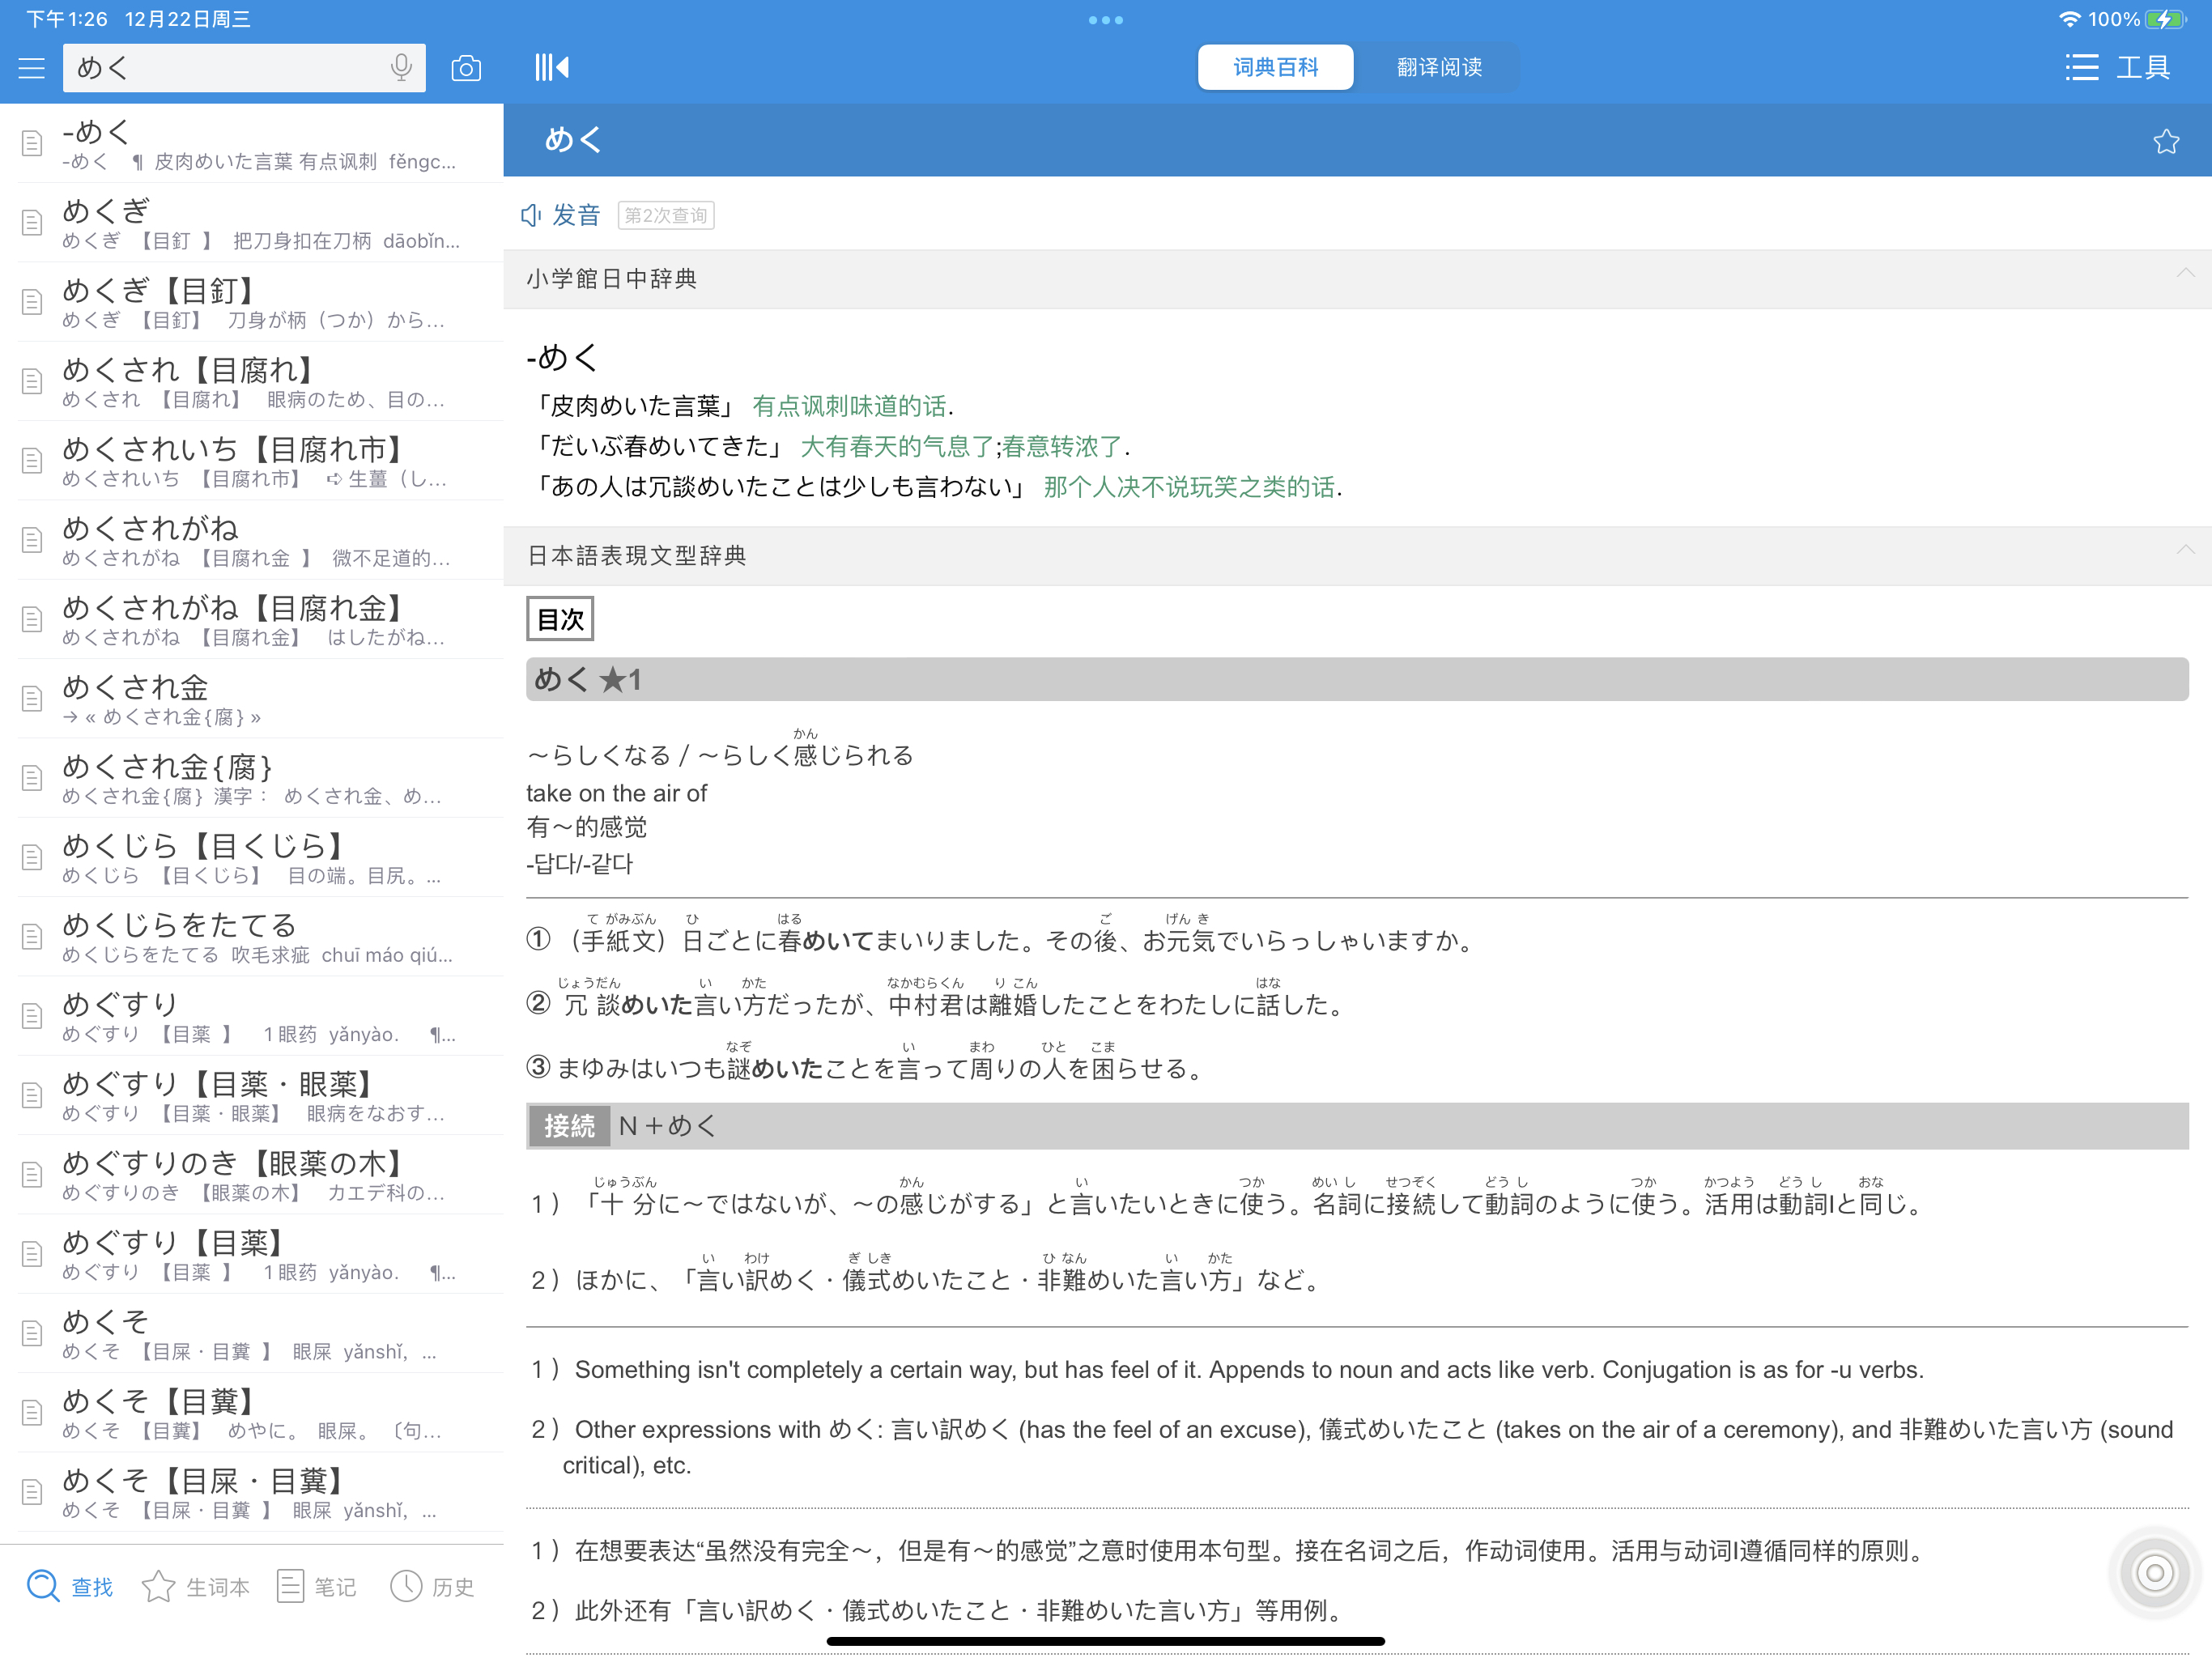This screenshot has height=1658, width=2212.
Task: Select the めくぎ【目釘】 result
Action: (252, 302)
